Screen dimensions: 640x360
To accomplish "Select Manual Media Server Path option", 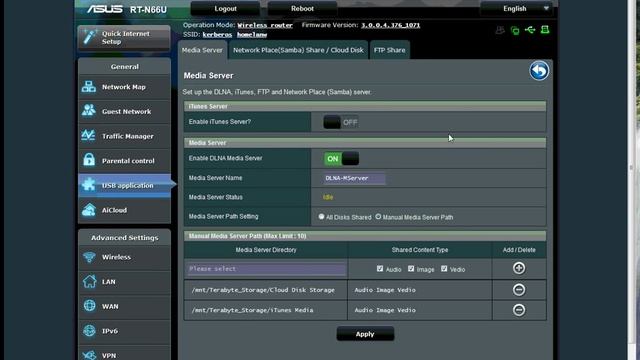I will (x=378, y=217).
